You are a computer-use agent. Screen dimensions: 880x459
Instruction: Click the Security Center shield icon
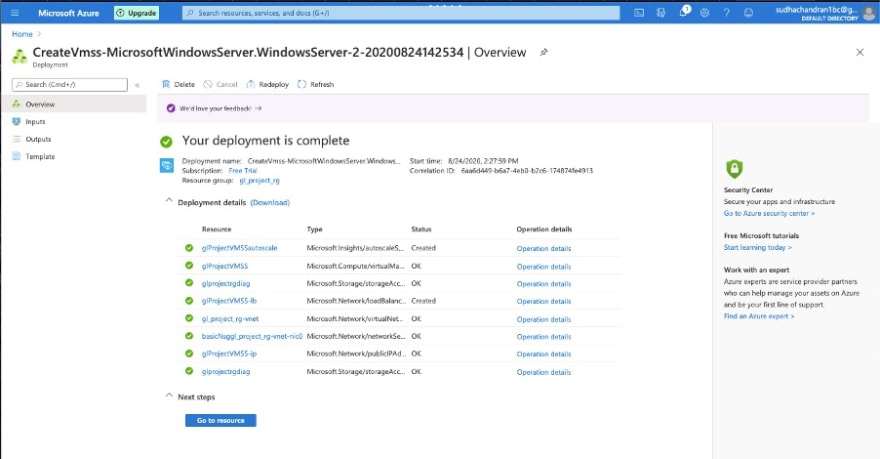pyautogui.click(x=734, y=168)
